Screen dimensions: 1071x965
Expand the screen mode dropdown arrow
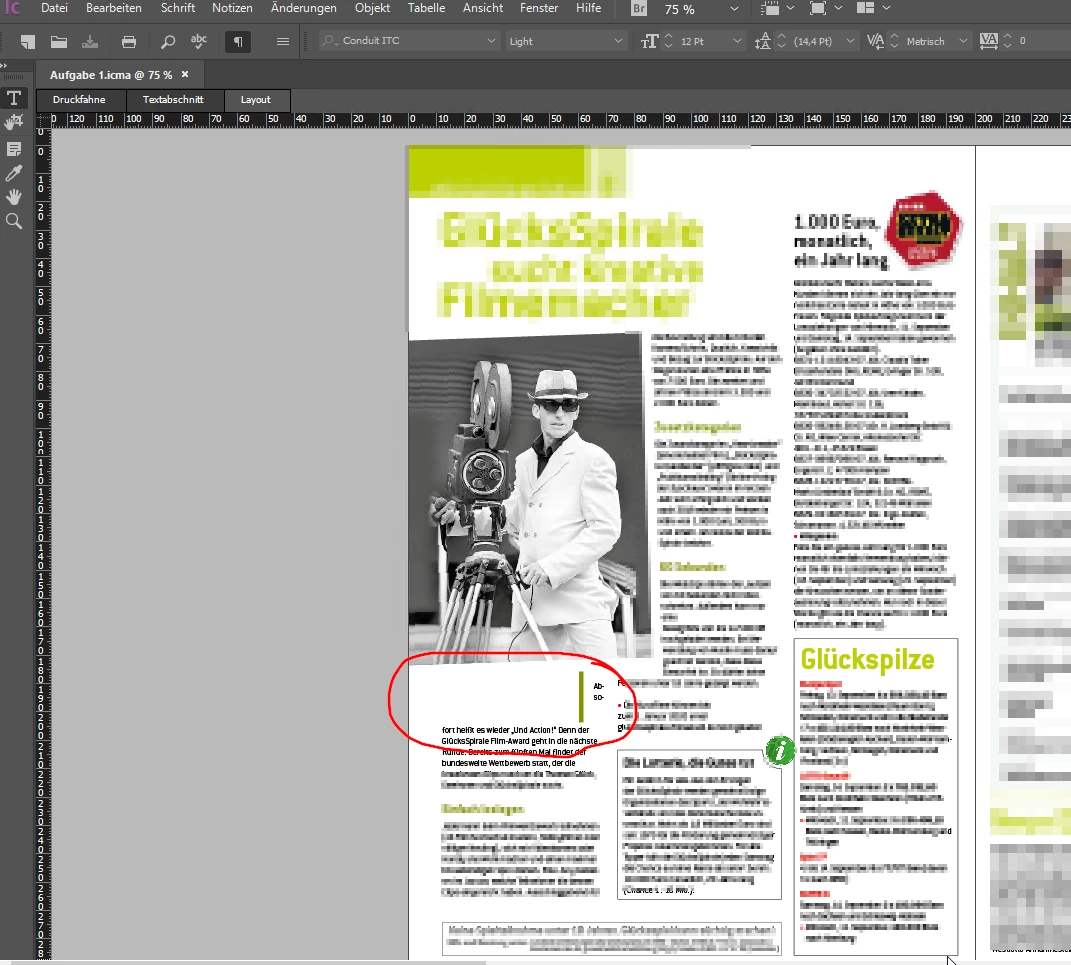pyautogui.click(x=838, y=8)
